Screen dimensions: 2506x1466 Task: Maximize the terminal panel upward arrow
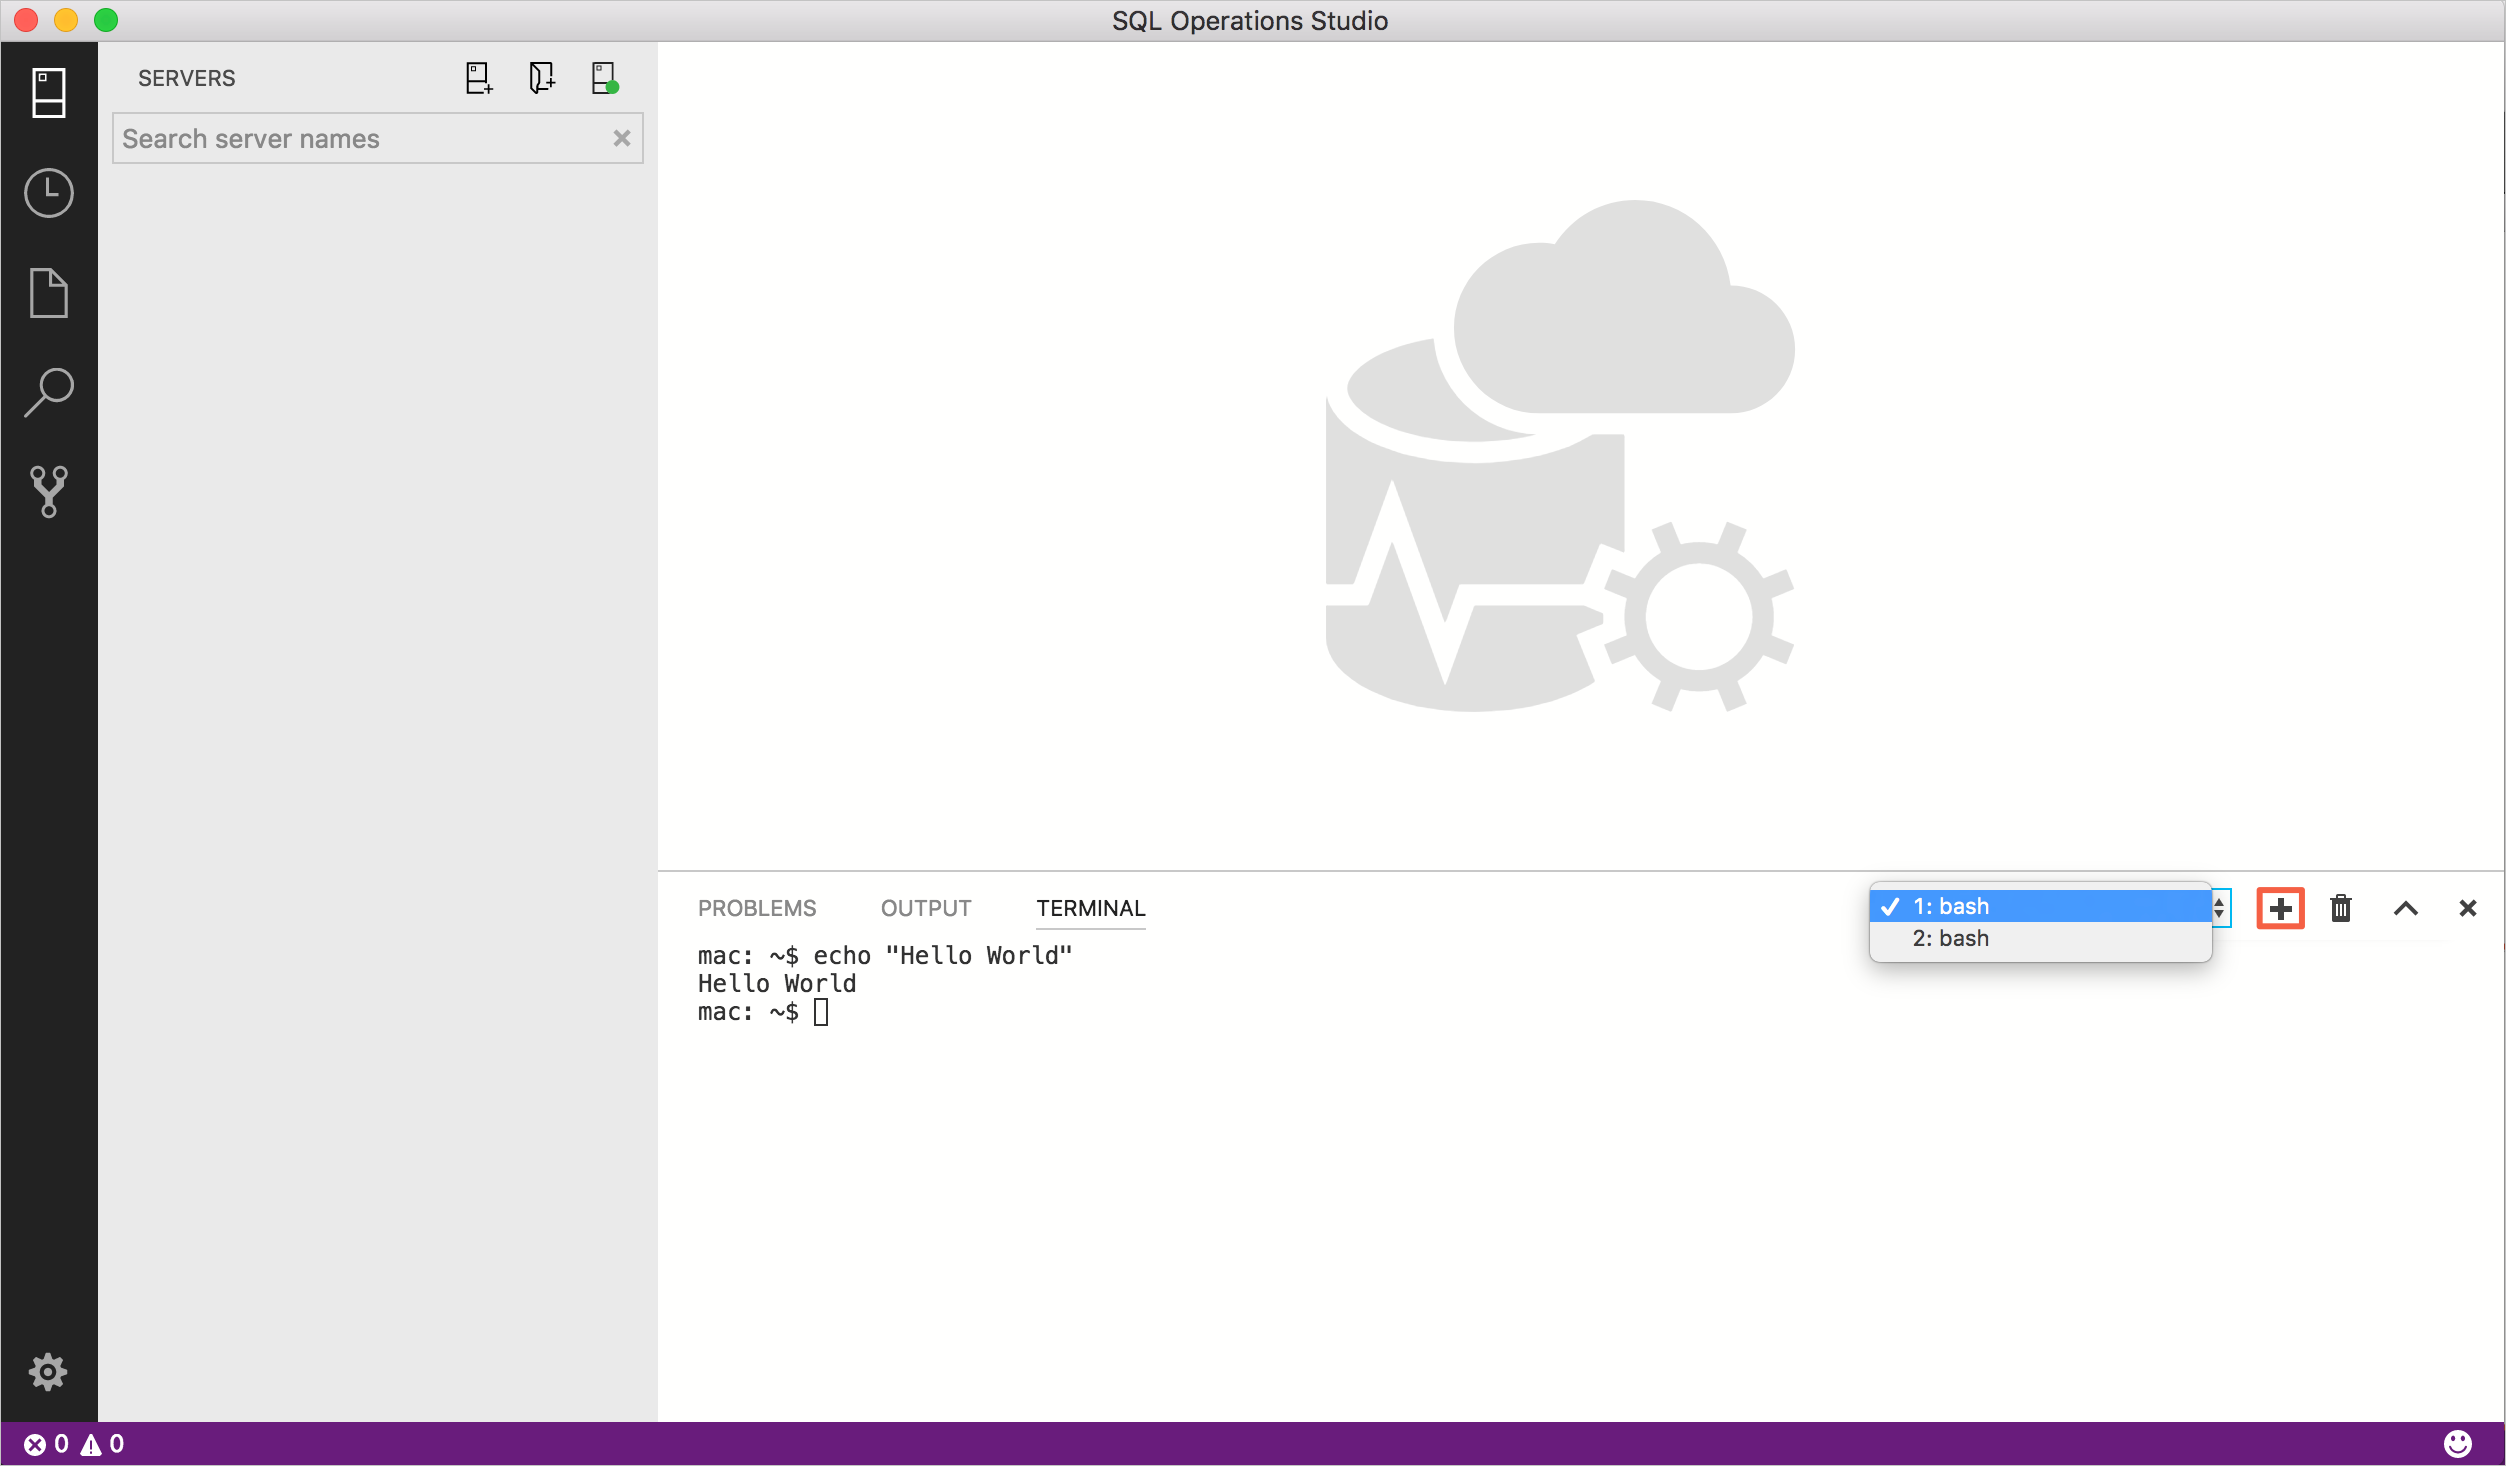pos(2405,906)
